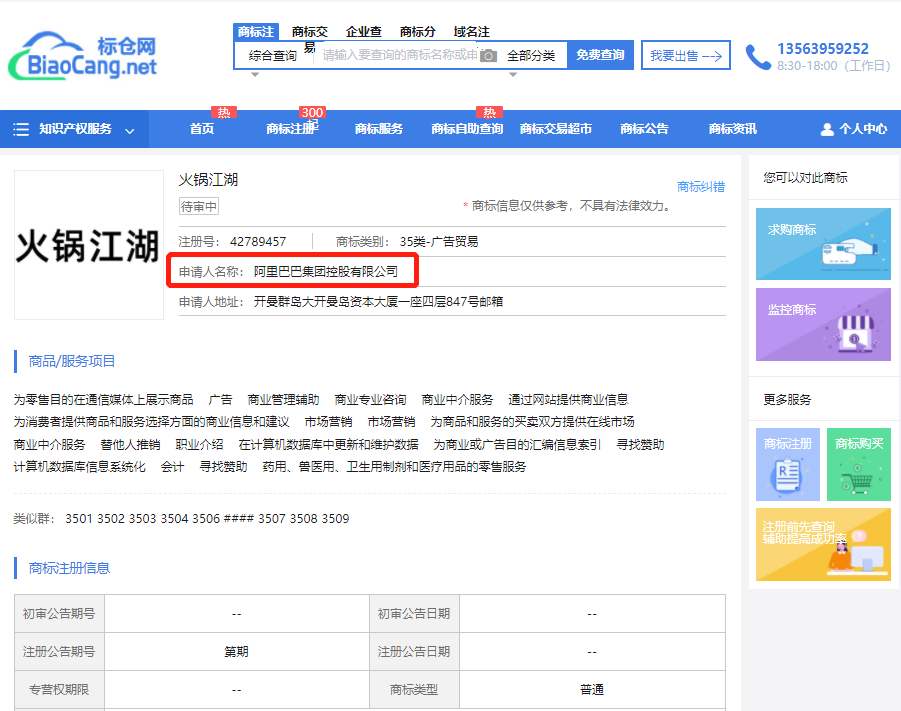Click the 广告 service item
901x711 pixels.
(x=221, y=399)
